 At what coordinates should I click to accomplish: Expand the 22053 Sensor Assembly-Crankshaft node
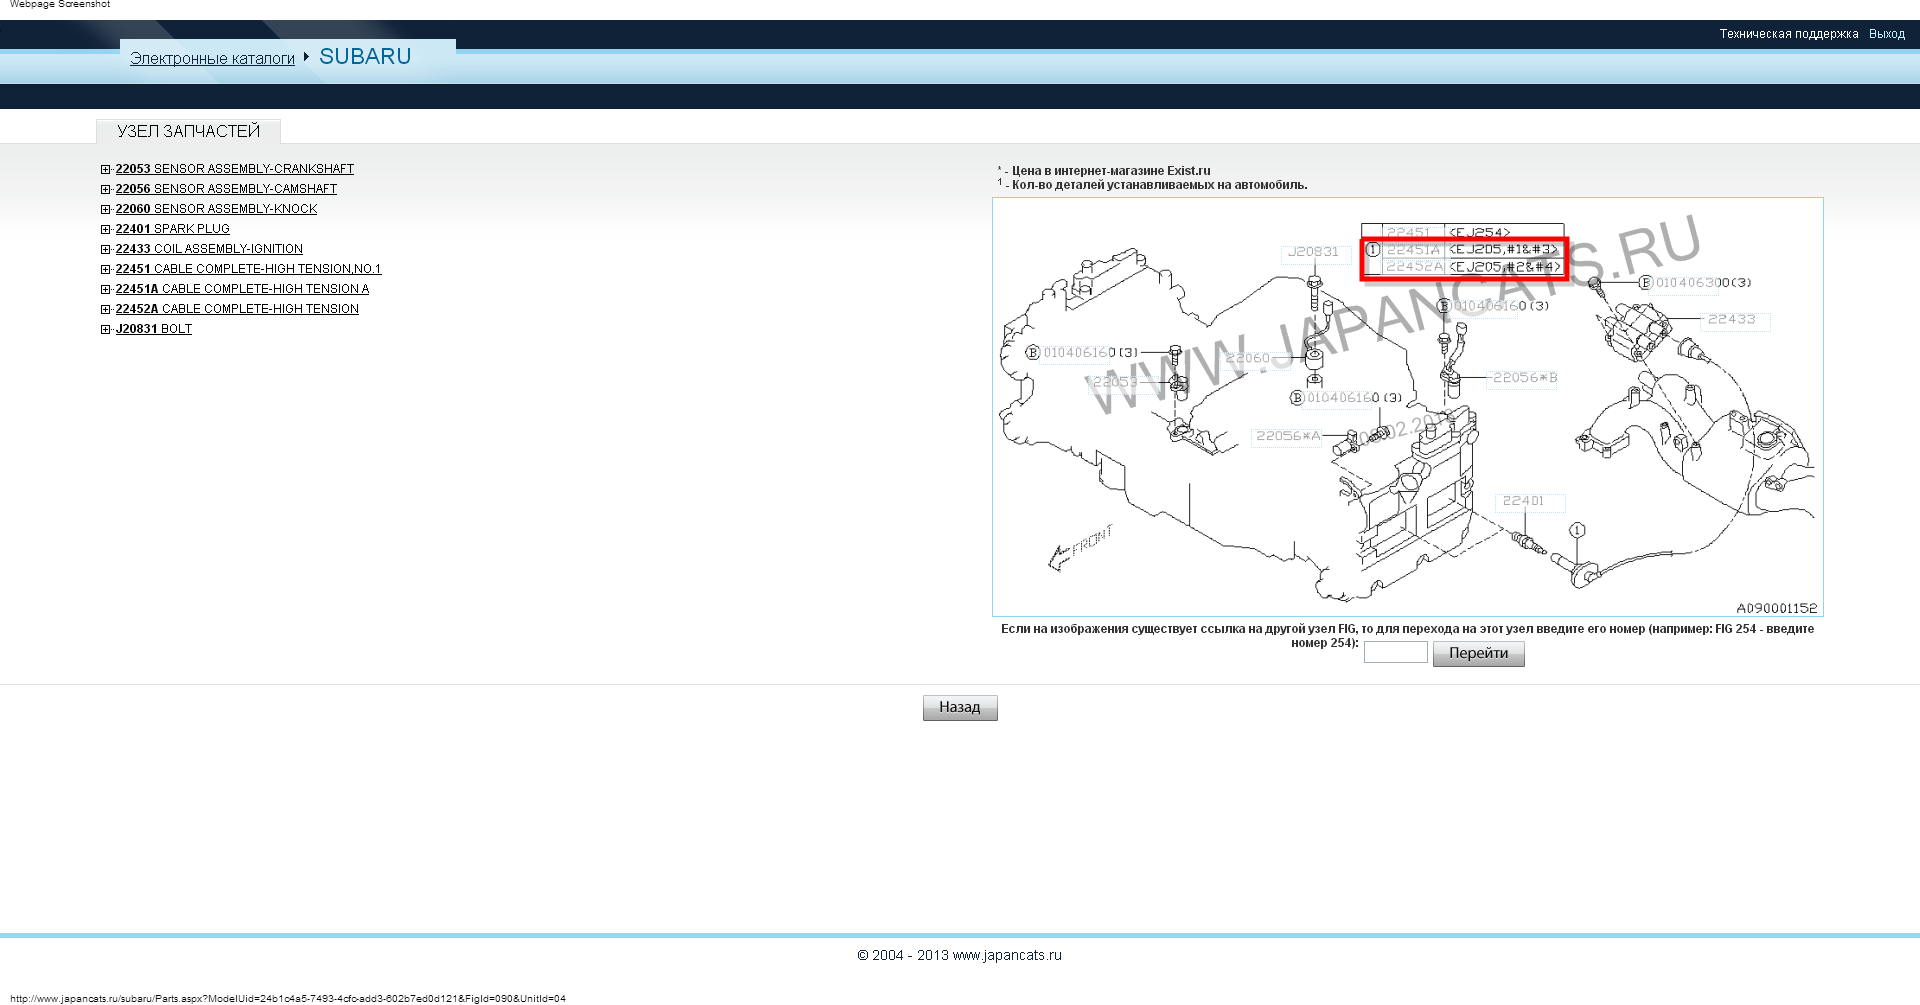[106, 170]
